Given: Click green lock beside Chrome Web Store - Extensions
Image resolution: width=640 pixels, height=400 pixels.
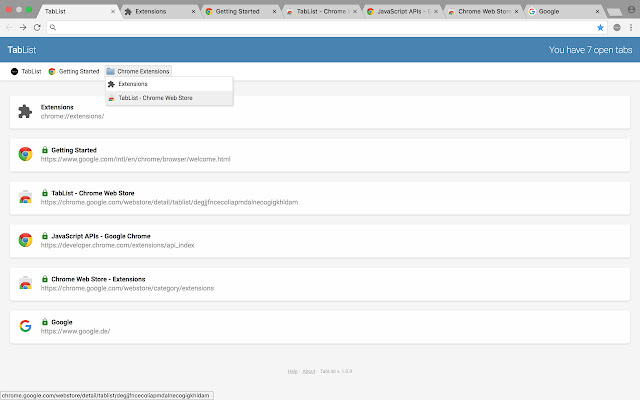Looking at the screenshot, I should pos(45,279).
